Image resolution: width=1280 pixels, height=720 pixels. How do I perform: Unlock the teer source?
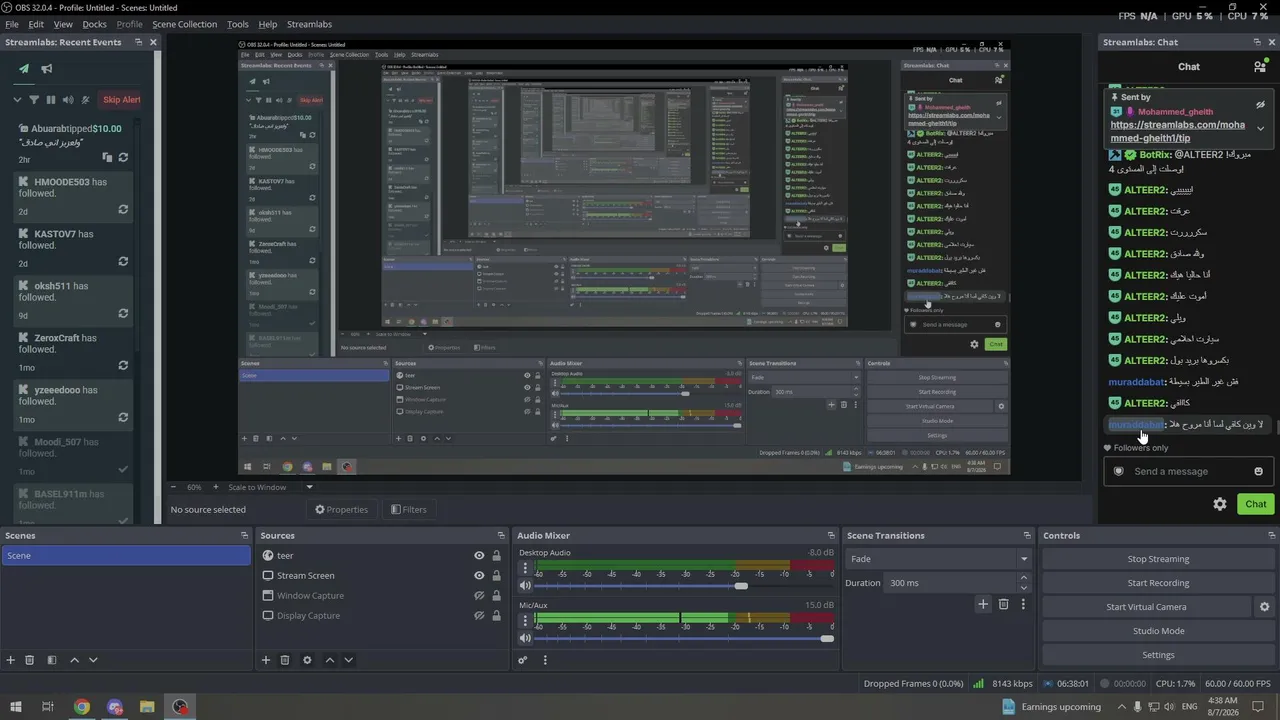[x=496, y=556]
